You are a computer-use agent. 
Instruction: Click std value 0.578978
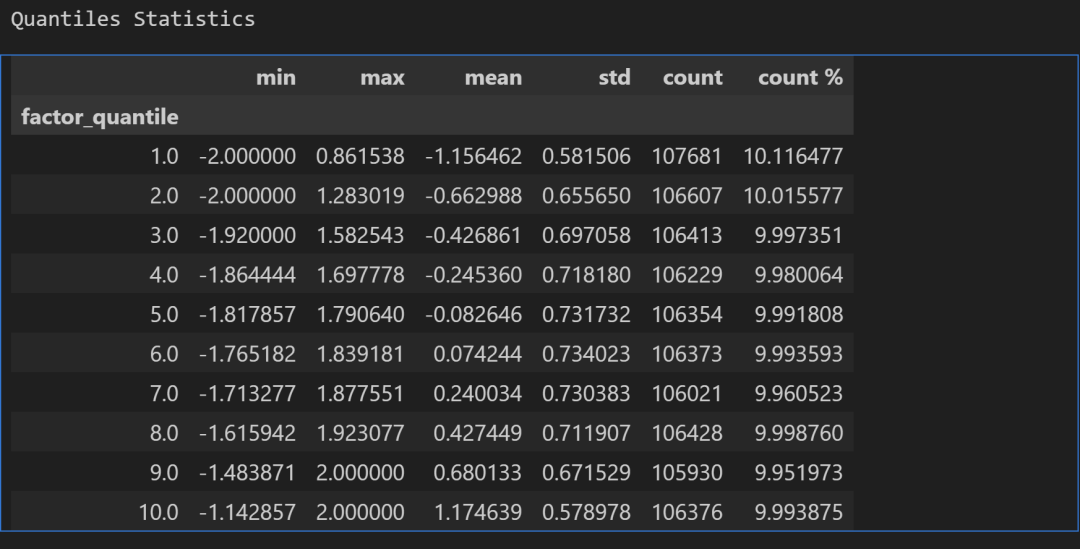(586, 512)
